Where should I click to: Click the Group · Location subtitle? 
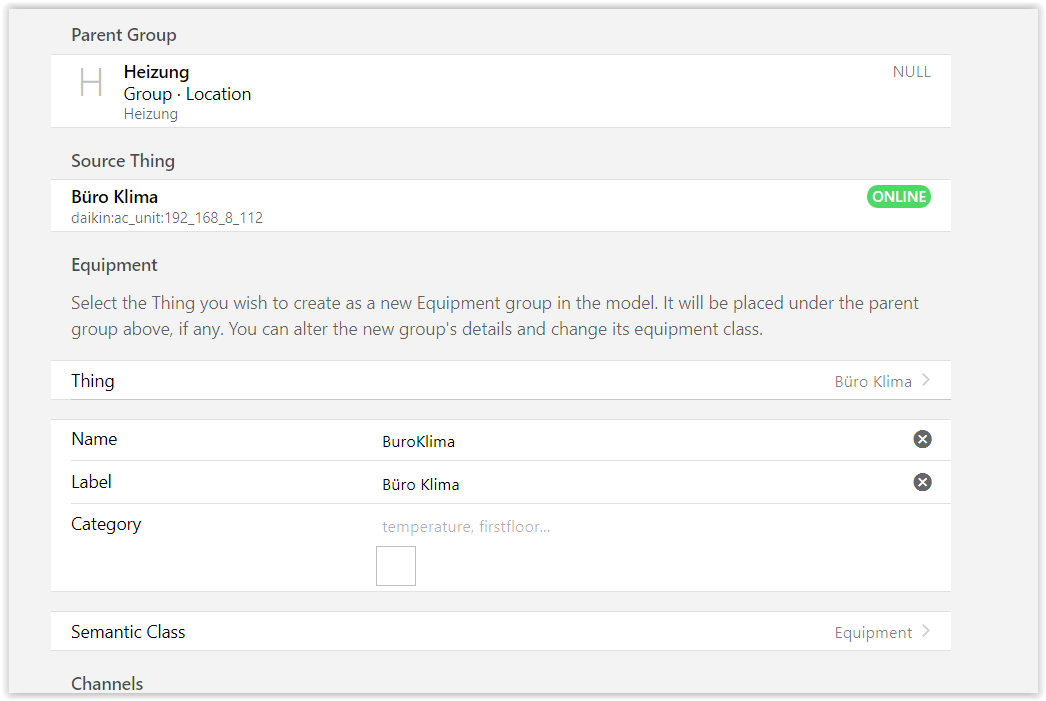tap(187, 94)
